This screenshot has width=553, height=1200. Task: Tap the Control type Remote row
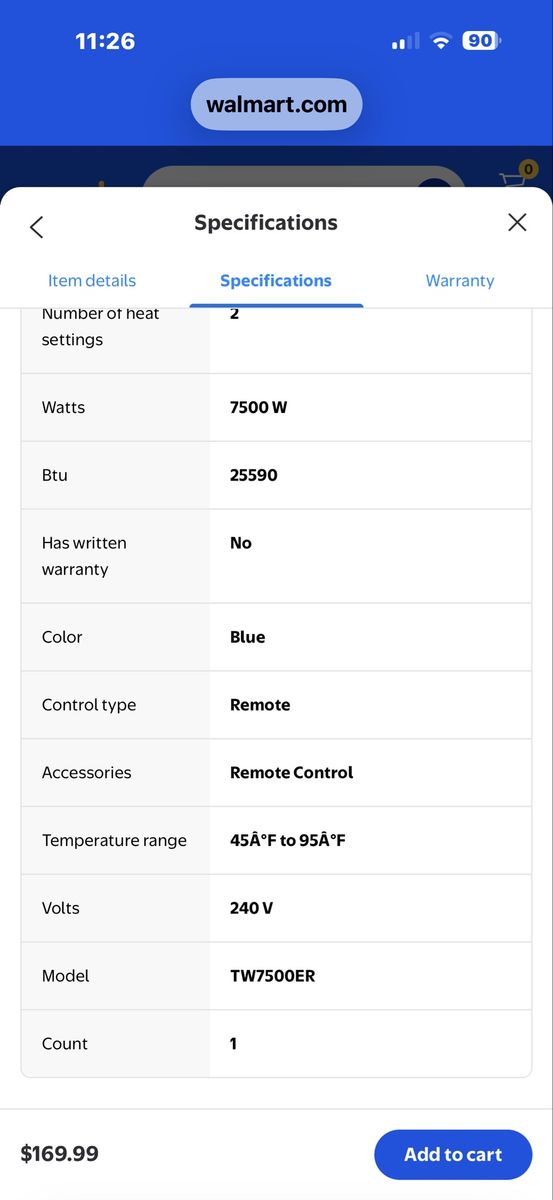[x=276, y=705]
